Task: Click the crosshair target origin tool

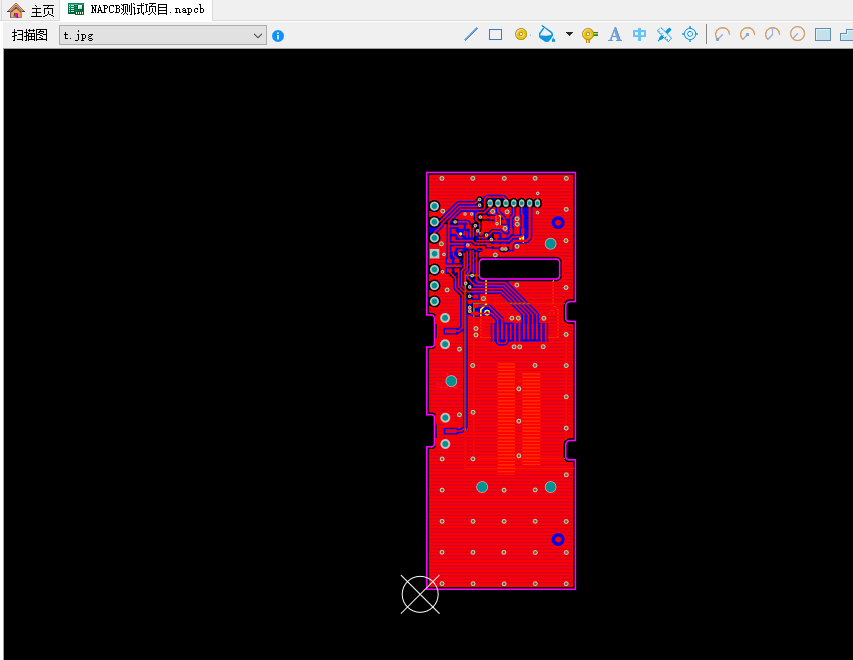Action: click(x=690, y=35)
